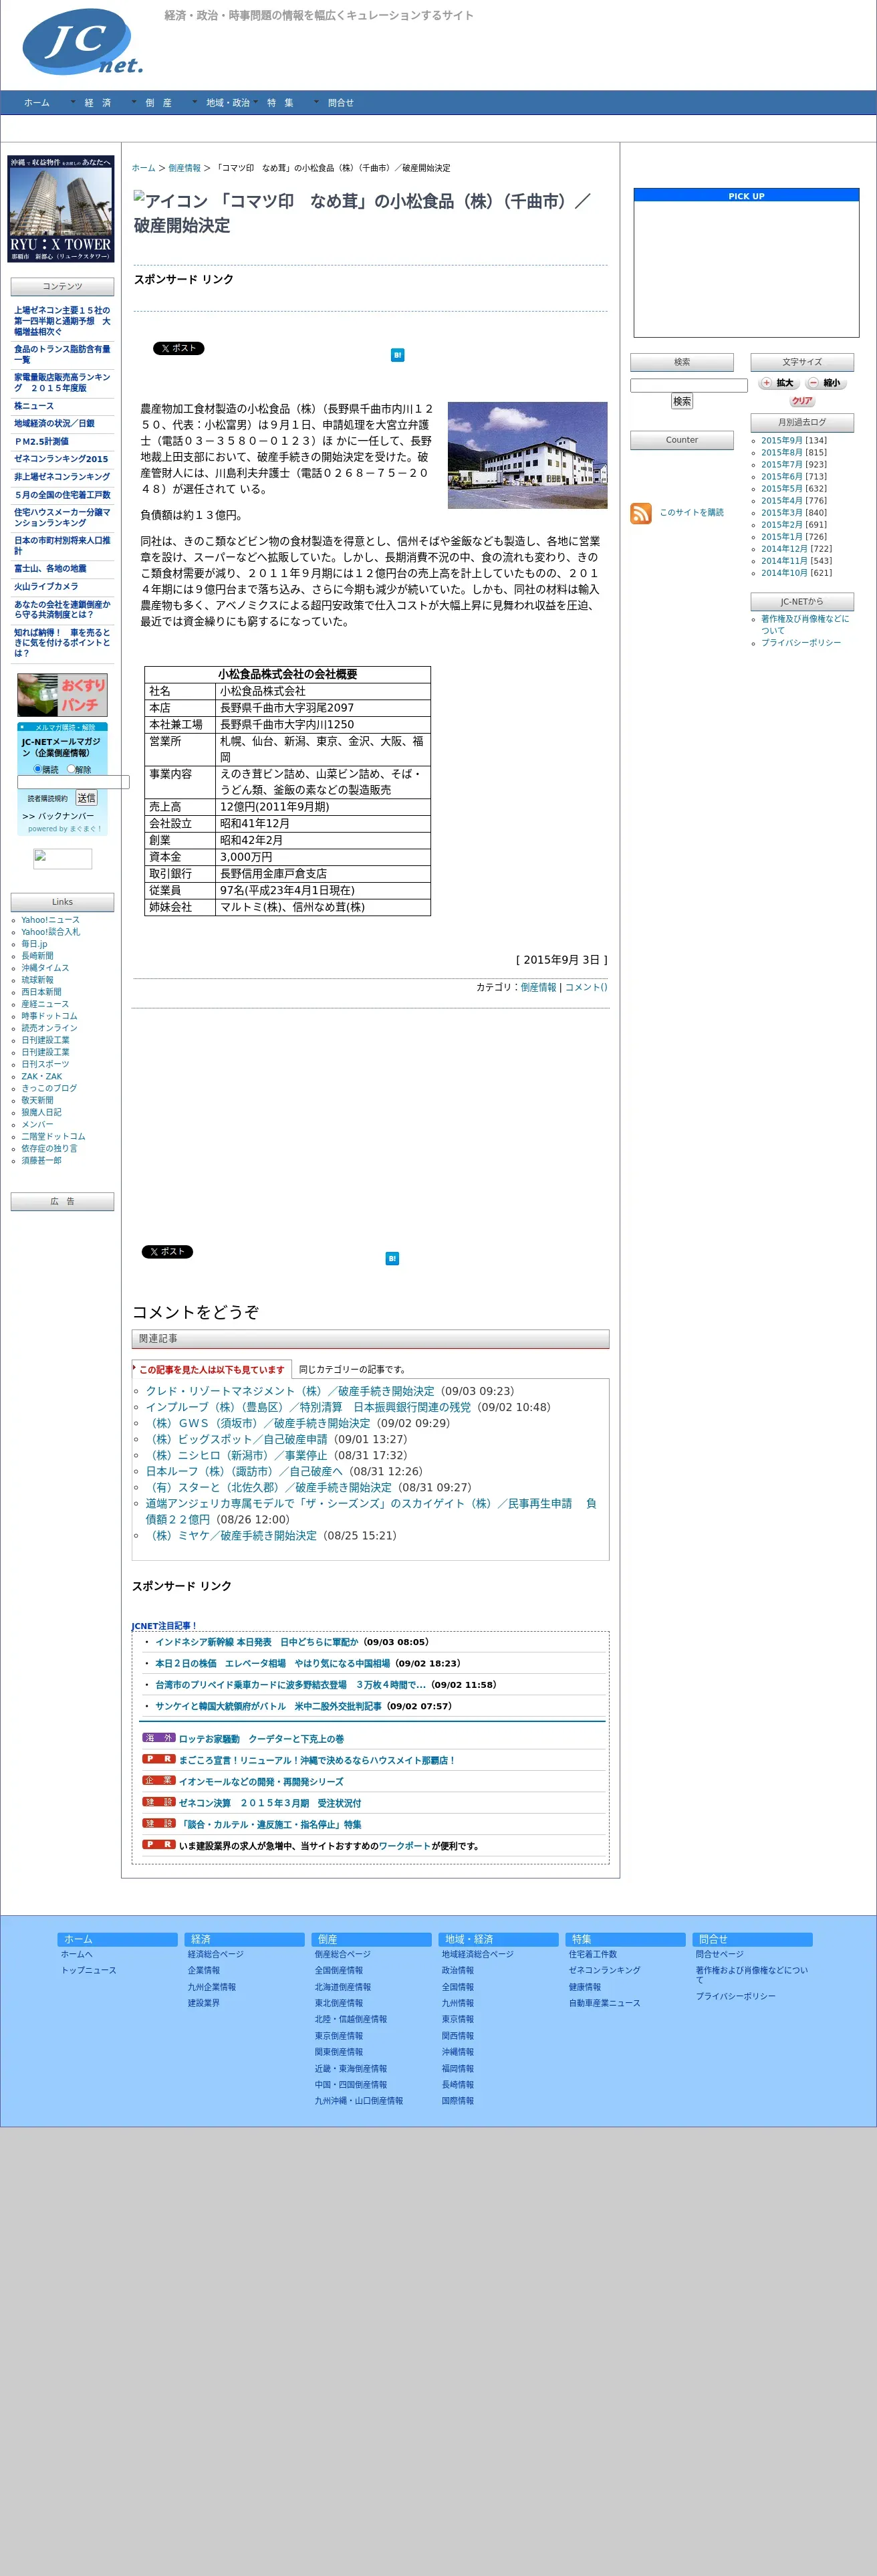Open 問合せ navigation menu

[x=340, y=103]
